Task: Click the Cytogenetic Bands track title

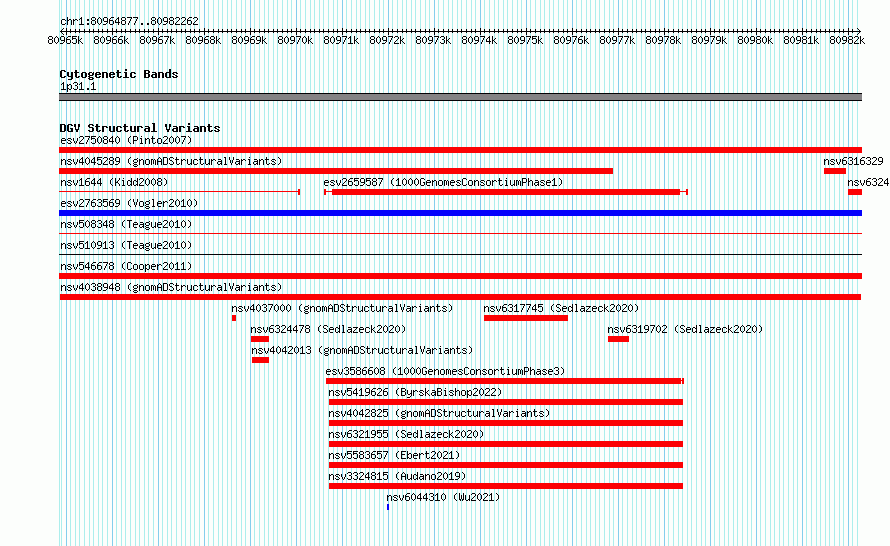Action: pyautogui.click(x=119, y=74)
